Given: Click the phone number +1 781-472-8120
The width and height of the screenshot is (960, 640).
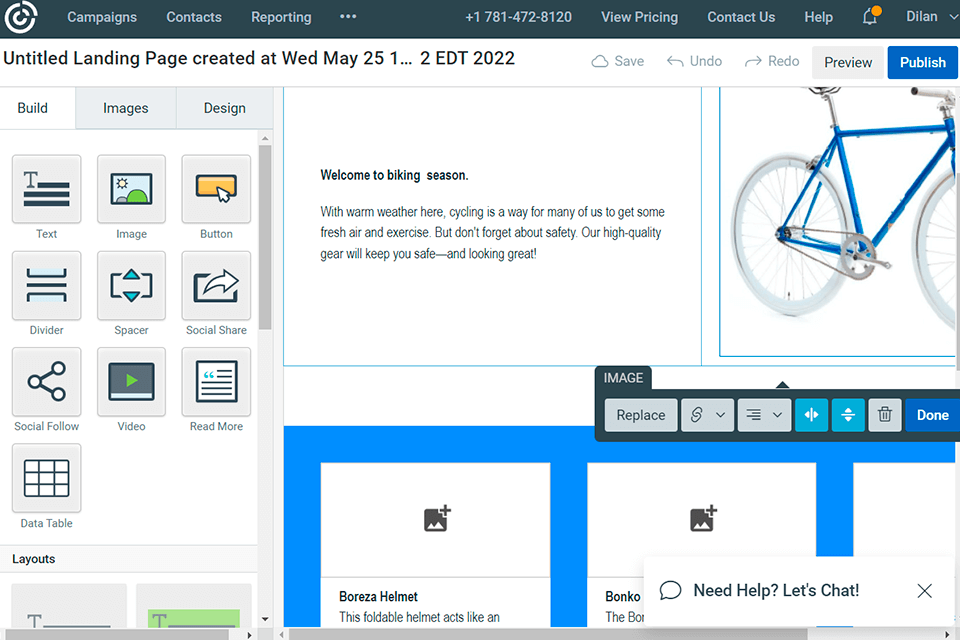Looking at the screenshot, I should point(518,17).
